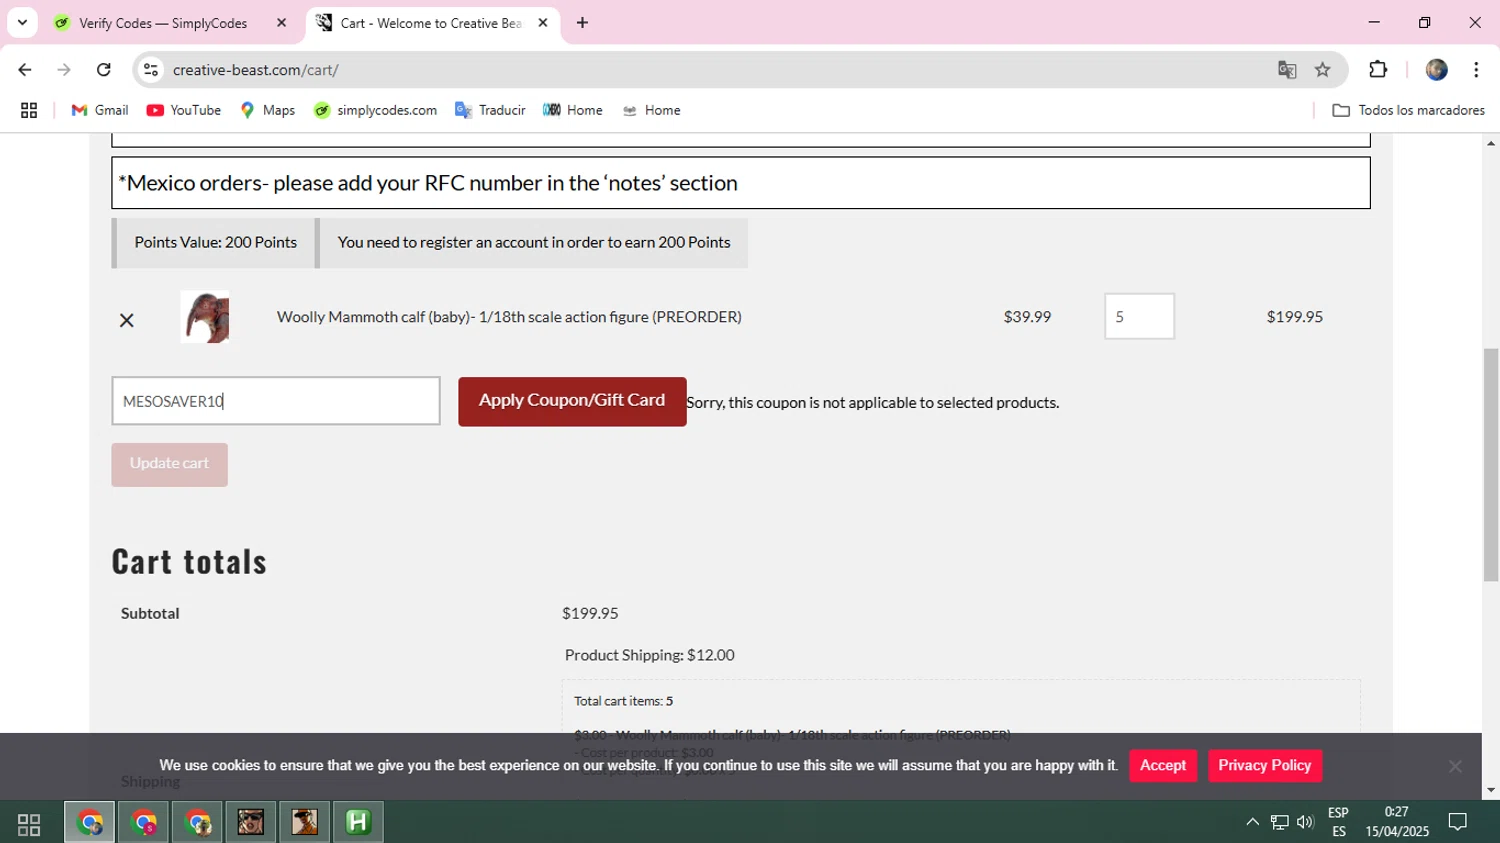1500x843 pixels.
Task: Open Woolly Mammoth calf product thumbnail
Action: tap(205, 317)
